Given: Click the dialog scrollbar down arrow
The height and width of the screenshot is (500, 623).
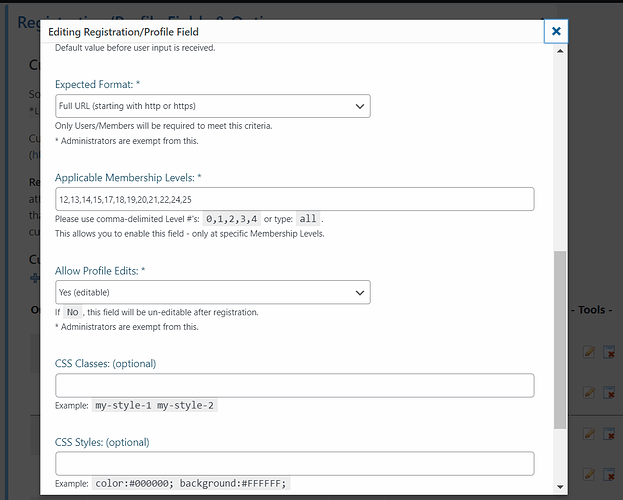Looking at the screenshot, I should click(x=560, y=486).
